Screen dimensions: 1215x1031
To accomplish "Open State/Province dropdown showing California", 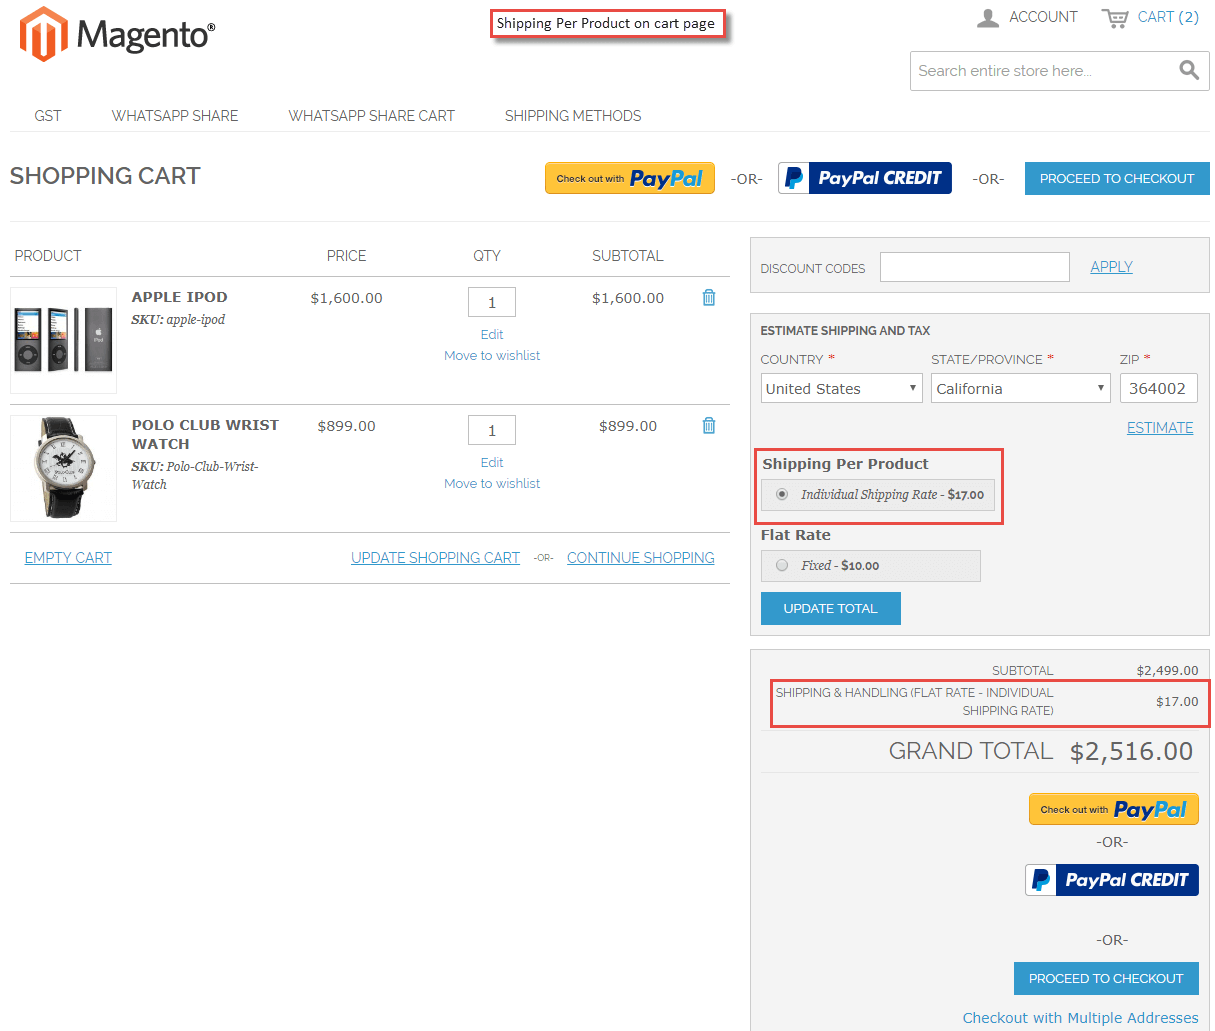I will 1020,388.
